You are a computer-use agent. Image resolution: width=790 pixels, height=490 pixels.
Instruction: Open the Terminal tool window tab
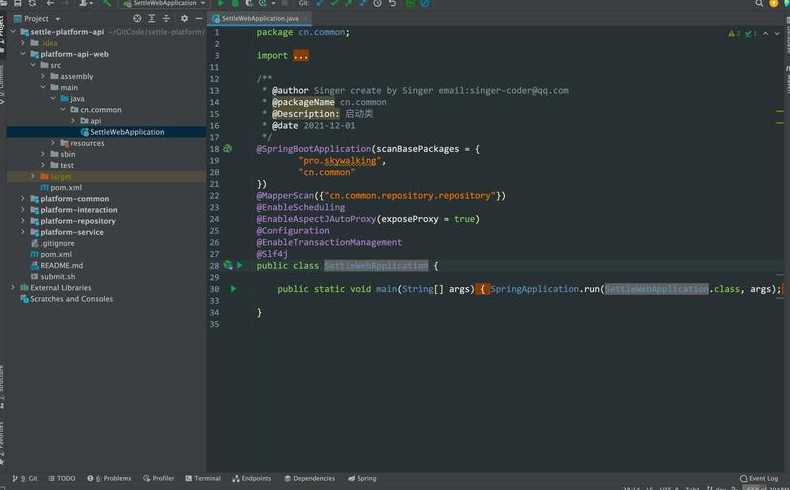(x=203, y=478)
